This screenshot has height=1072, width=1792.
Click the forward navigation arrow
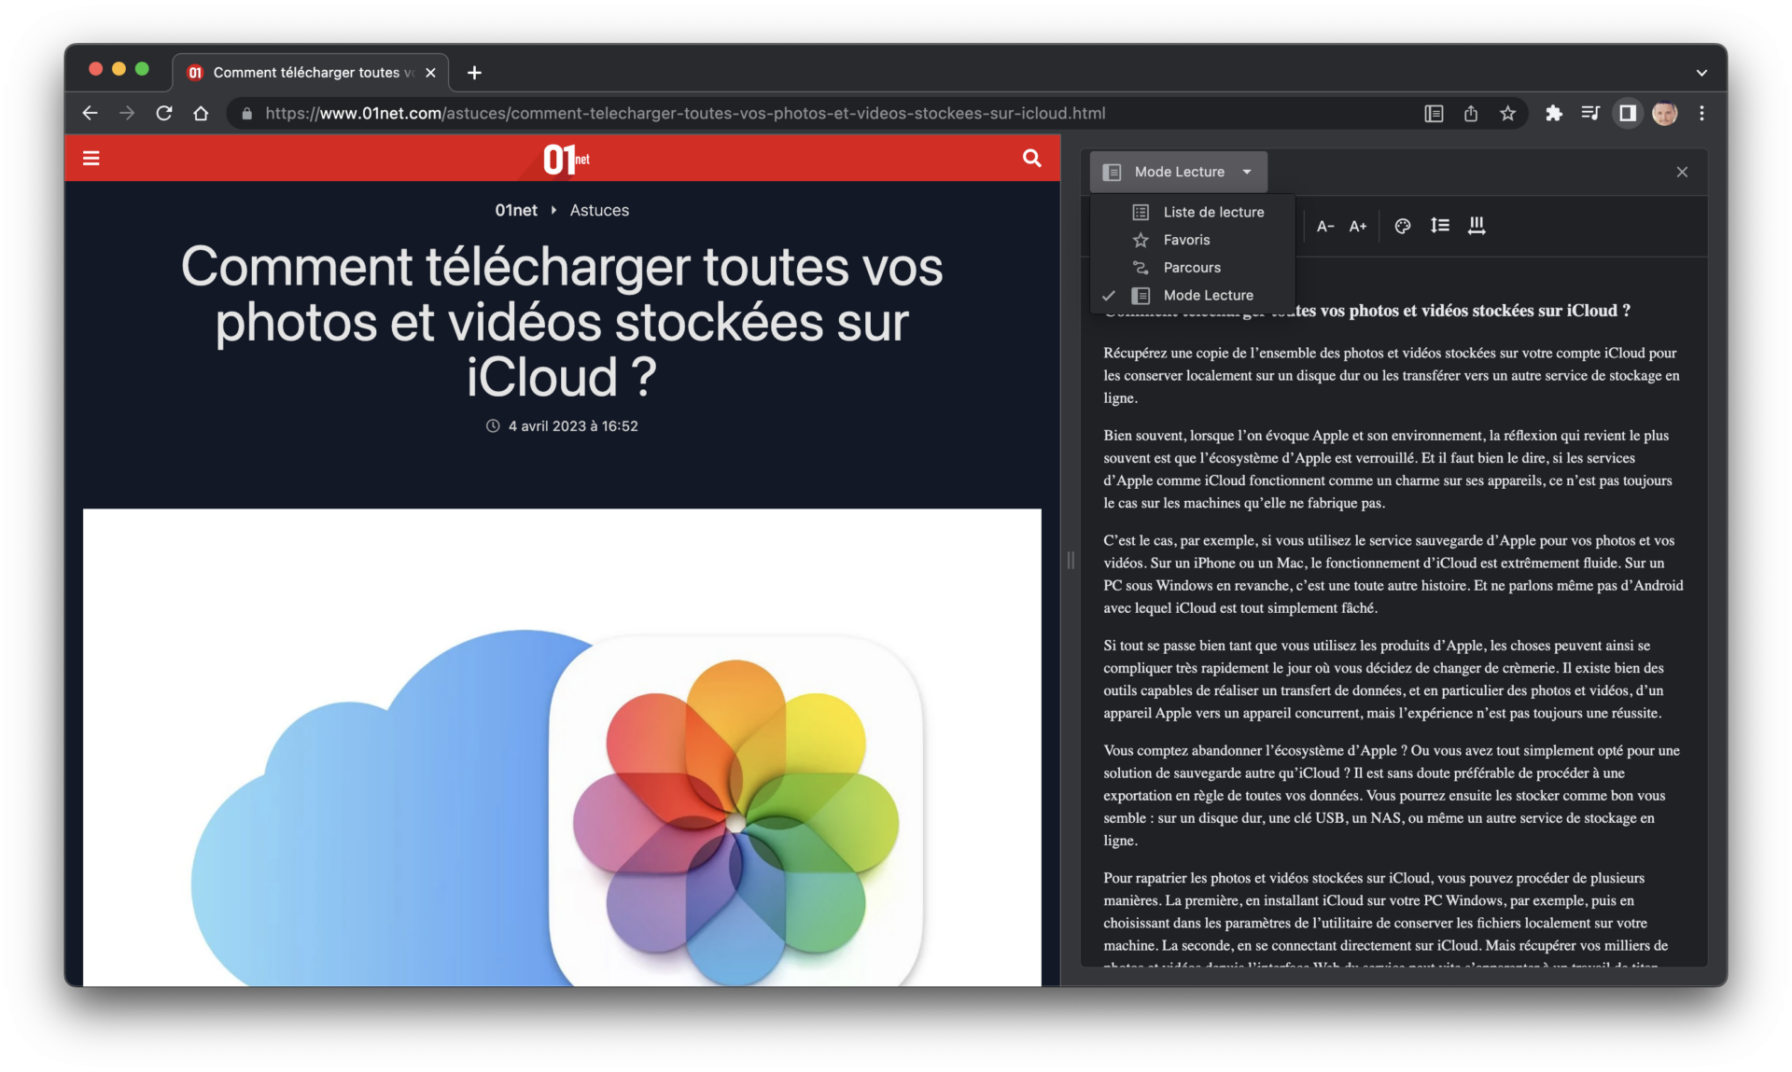[127, 113]
